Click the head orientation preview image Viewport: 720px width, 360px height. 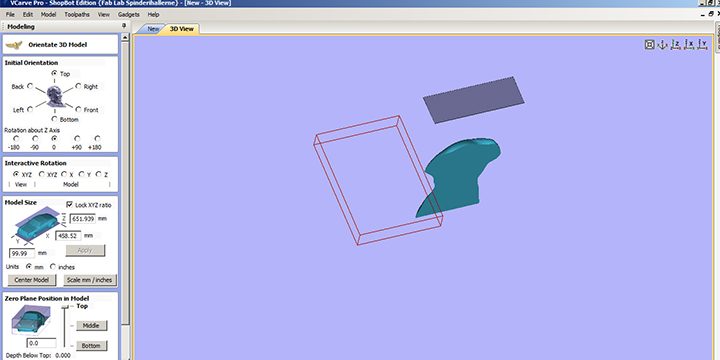point(55,96)
